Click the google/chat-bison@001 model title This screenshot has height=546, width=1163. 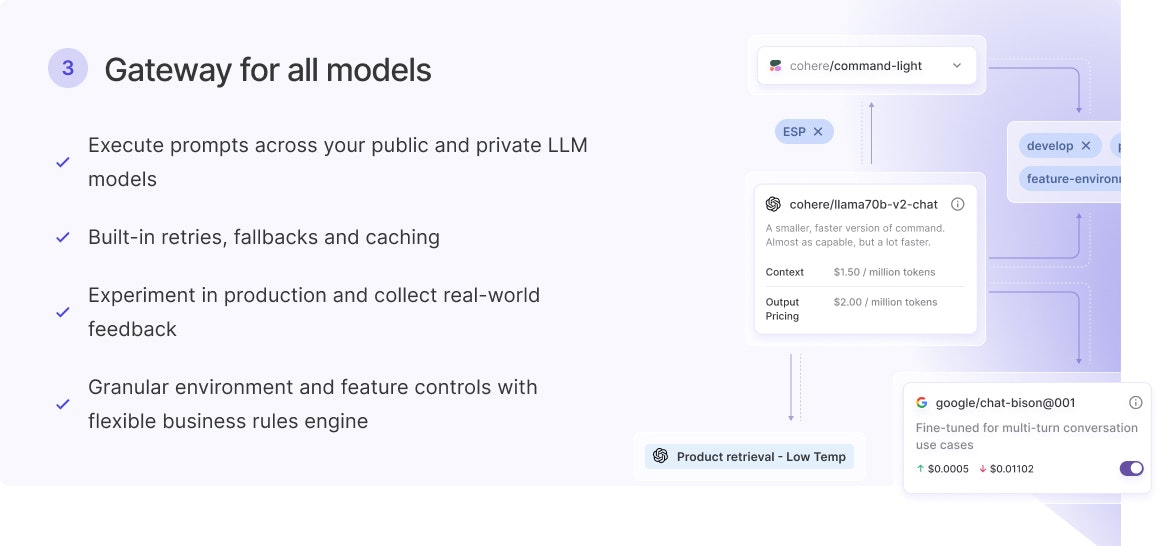[1005, 403]
